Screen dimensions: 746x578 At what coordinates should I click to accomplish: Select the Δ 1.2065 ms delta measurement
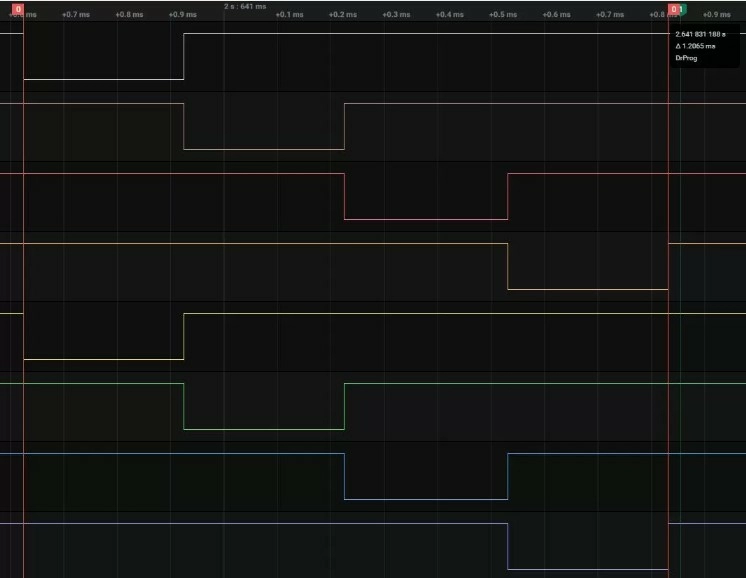click(x=696, y=46)
